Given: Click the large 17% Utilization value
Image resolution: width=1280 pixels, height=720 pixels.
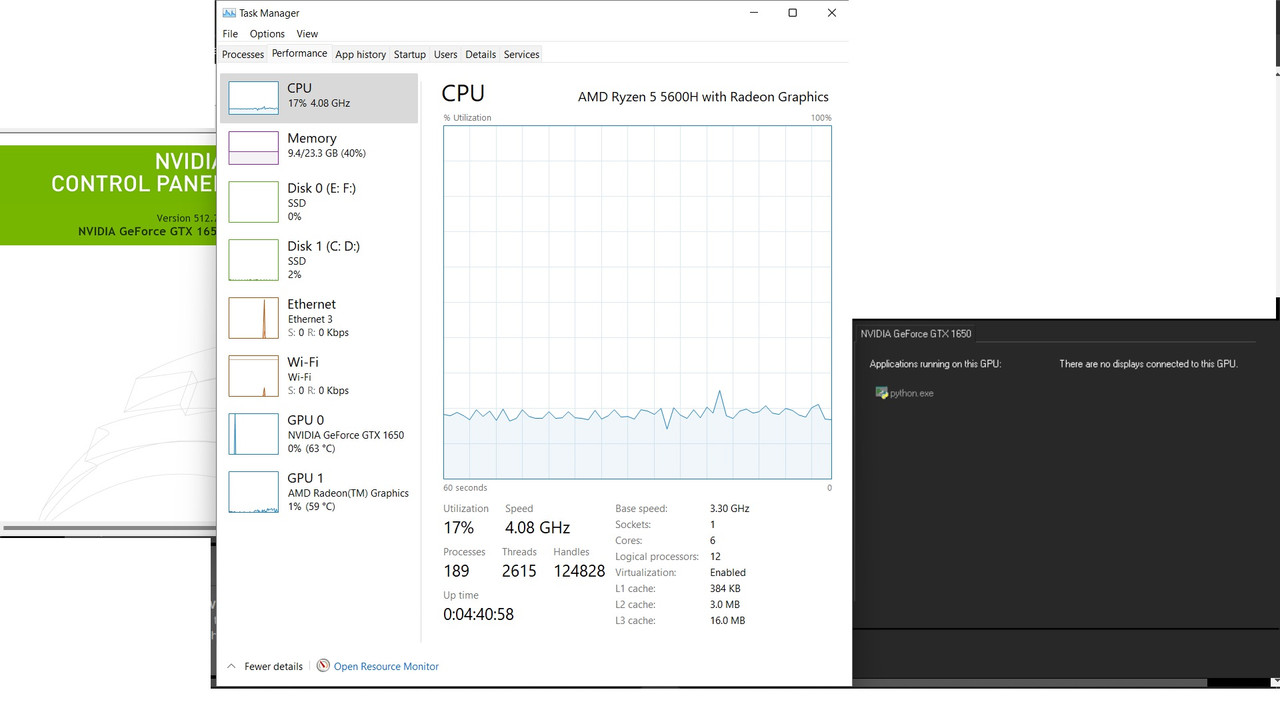Looking at the screenshot, I should pyautogui.click(x=458, y=527).
